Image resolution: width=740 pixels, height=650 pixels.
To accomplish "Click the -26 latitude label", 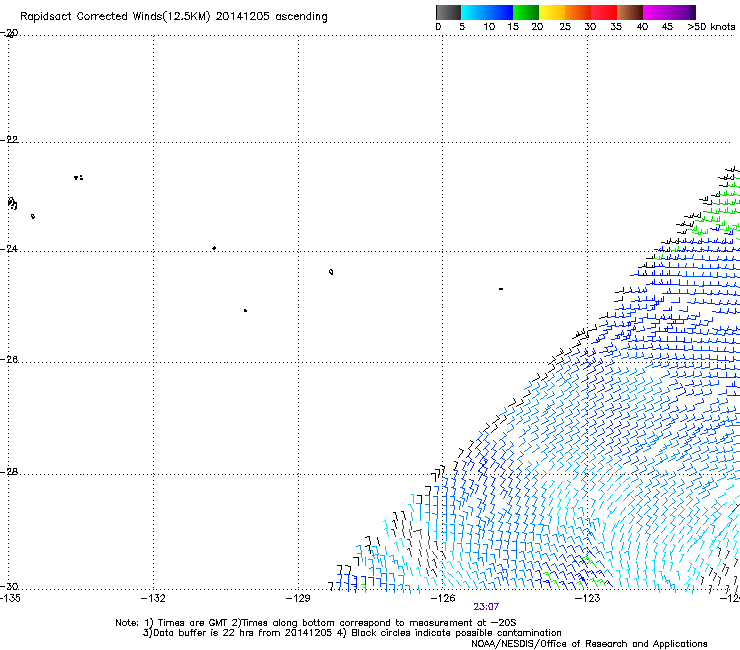I will coord(9,360).
